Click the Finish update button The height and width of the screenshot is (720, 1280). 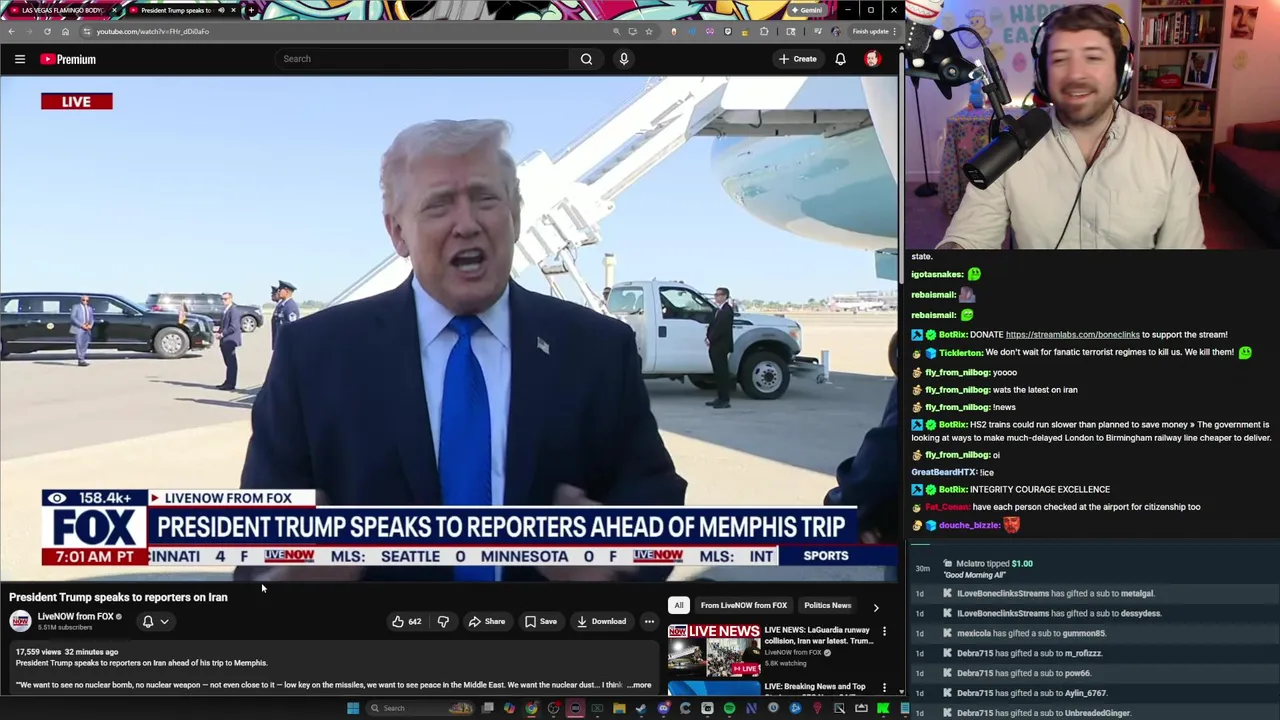[873, 31]
